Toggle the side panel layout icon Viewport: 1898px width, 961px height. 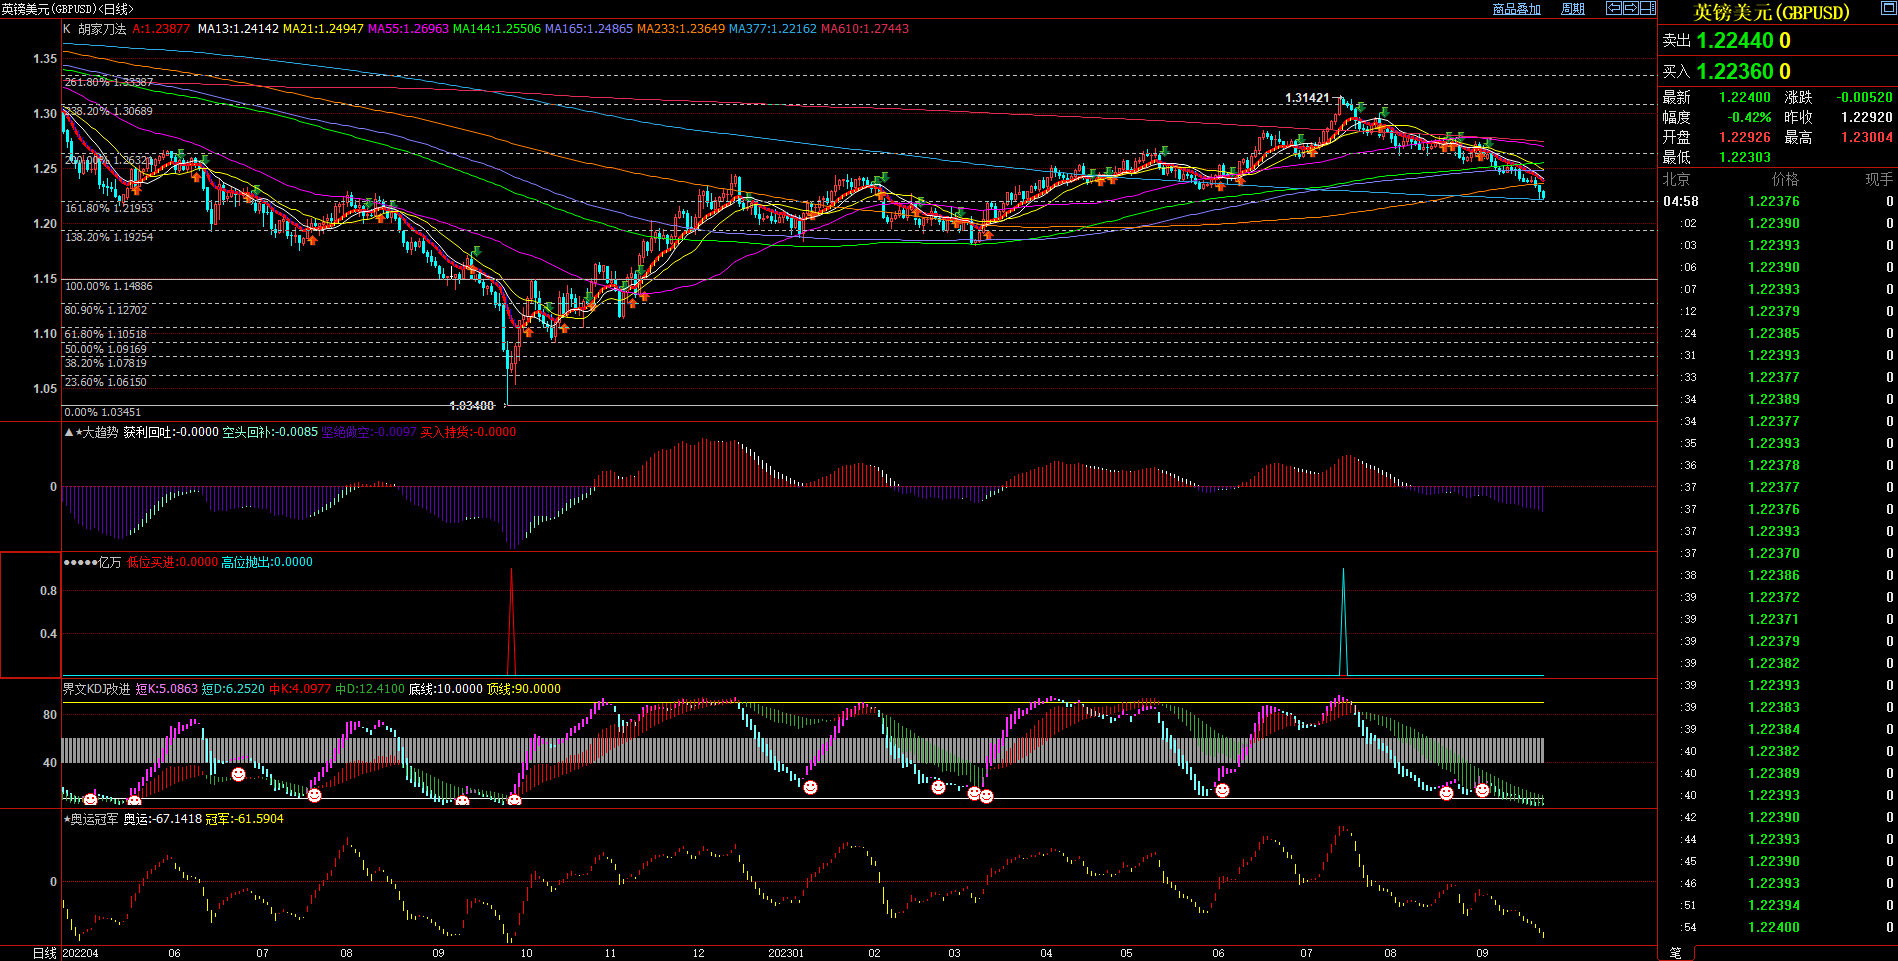point(1647,8)
